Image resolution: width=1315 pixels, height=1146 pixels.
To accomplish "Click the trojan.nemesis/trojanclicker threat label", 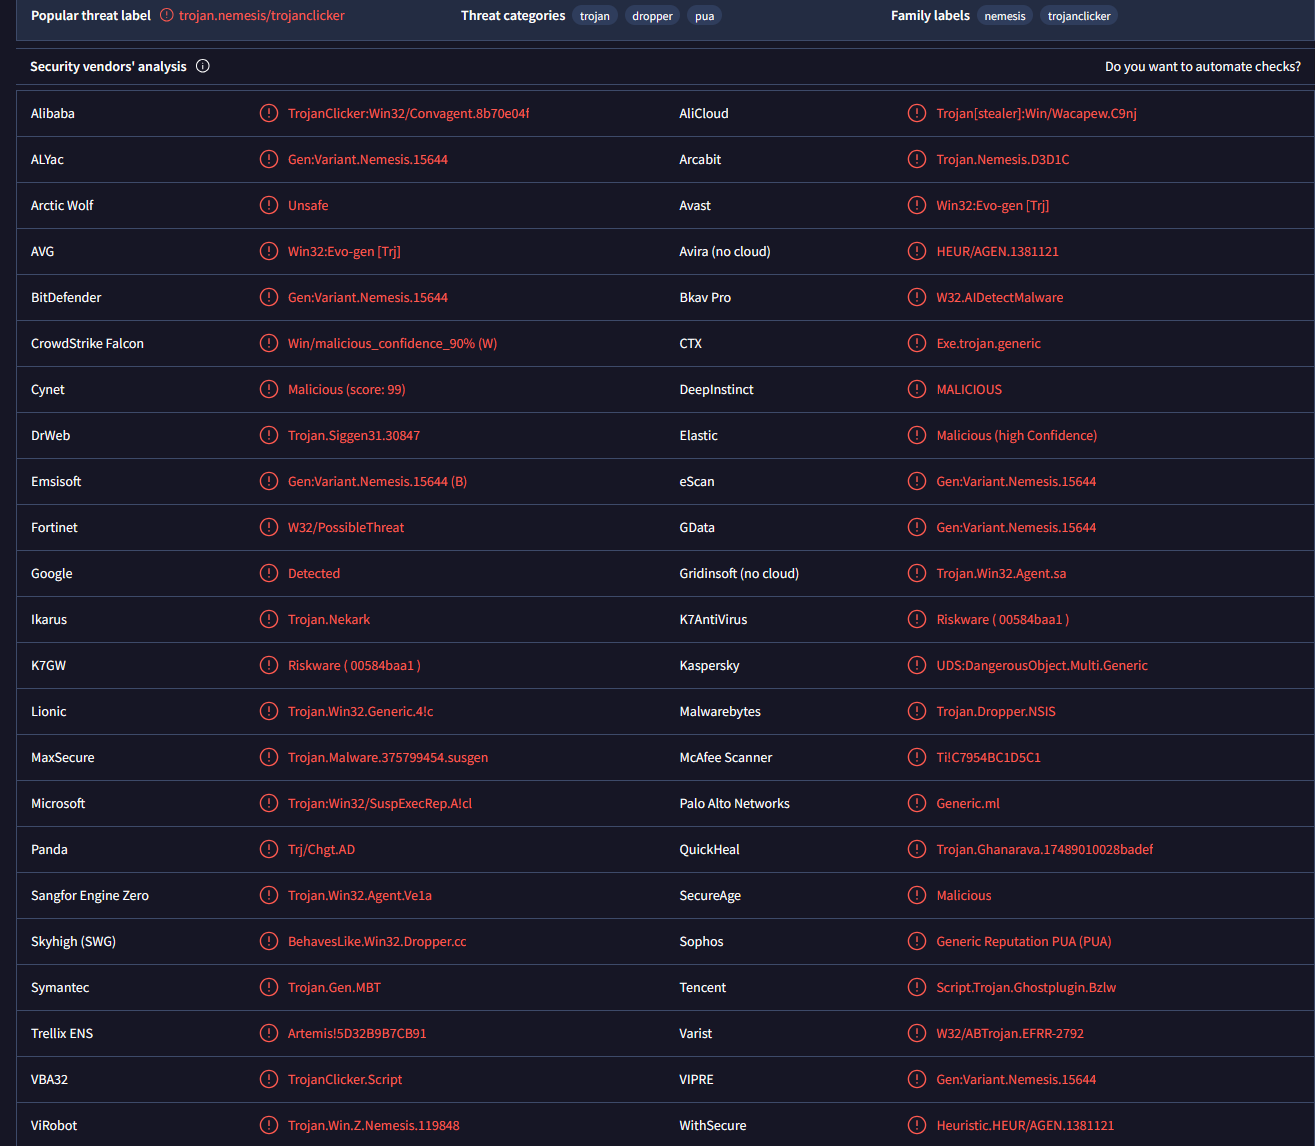I will click(262, 15).
